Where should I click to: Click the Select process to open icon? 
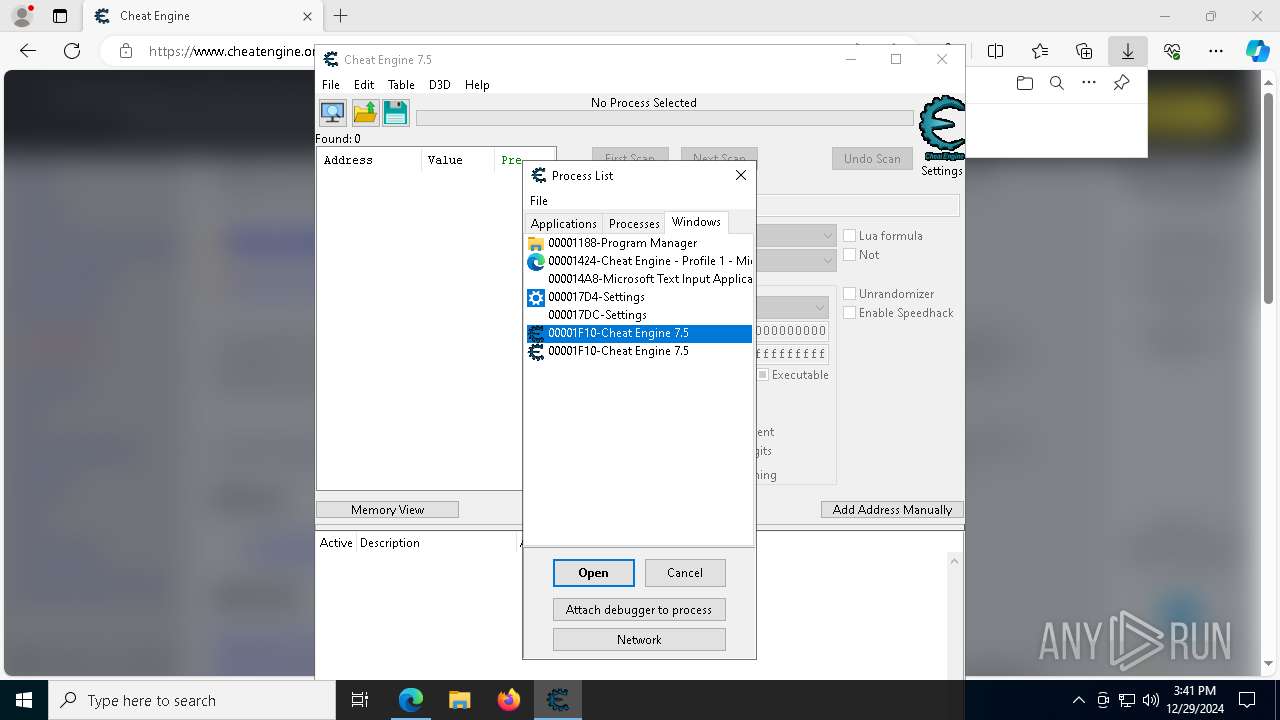pos(332,112)
